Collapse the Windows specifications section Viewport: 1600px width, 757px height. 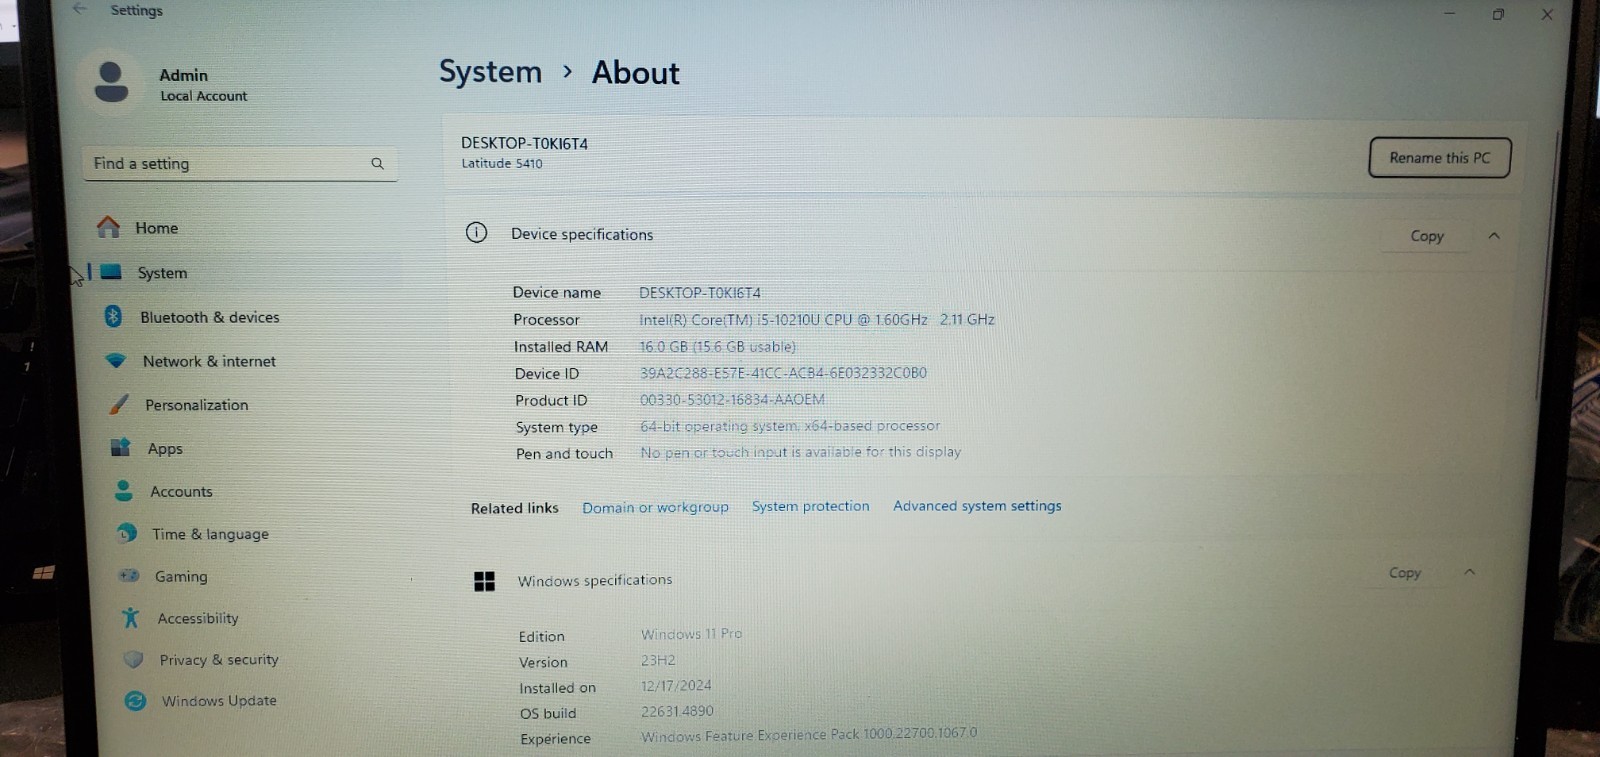click(x=1470, y=572)
